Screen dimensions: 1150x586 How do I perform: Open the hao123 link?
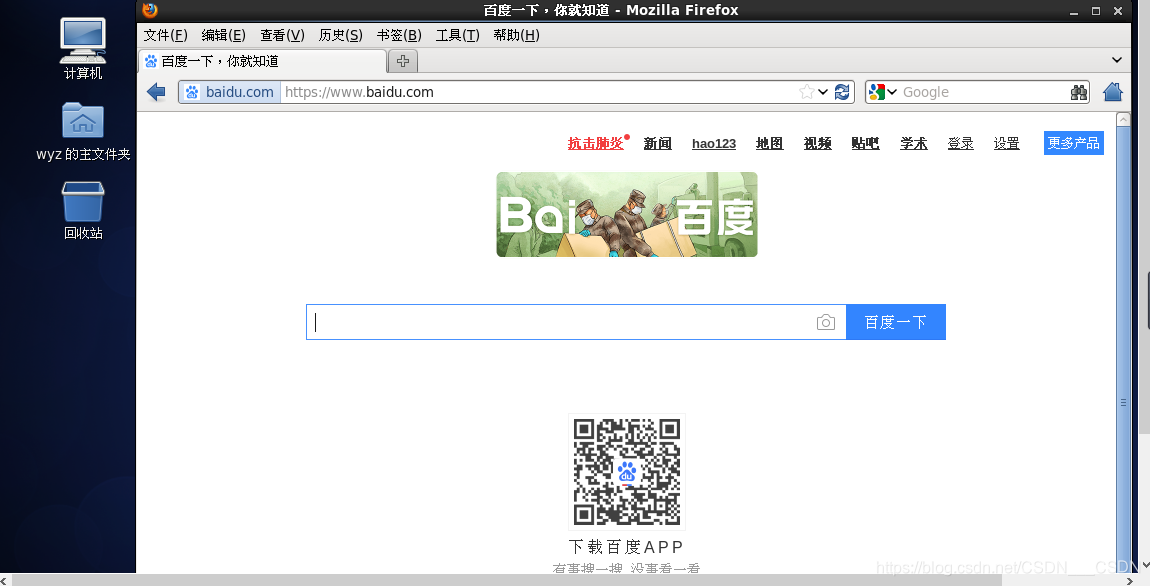714,144
